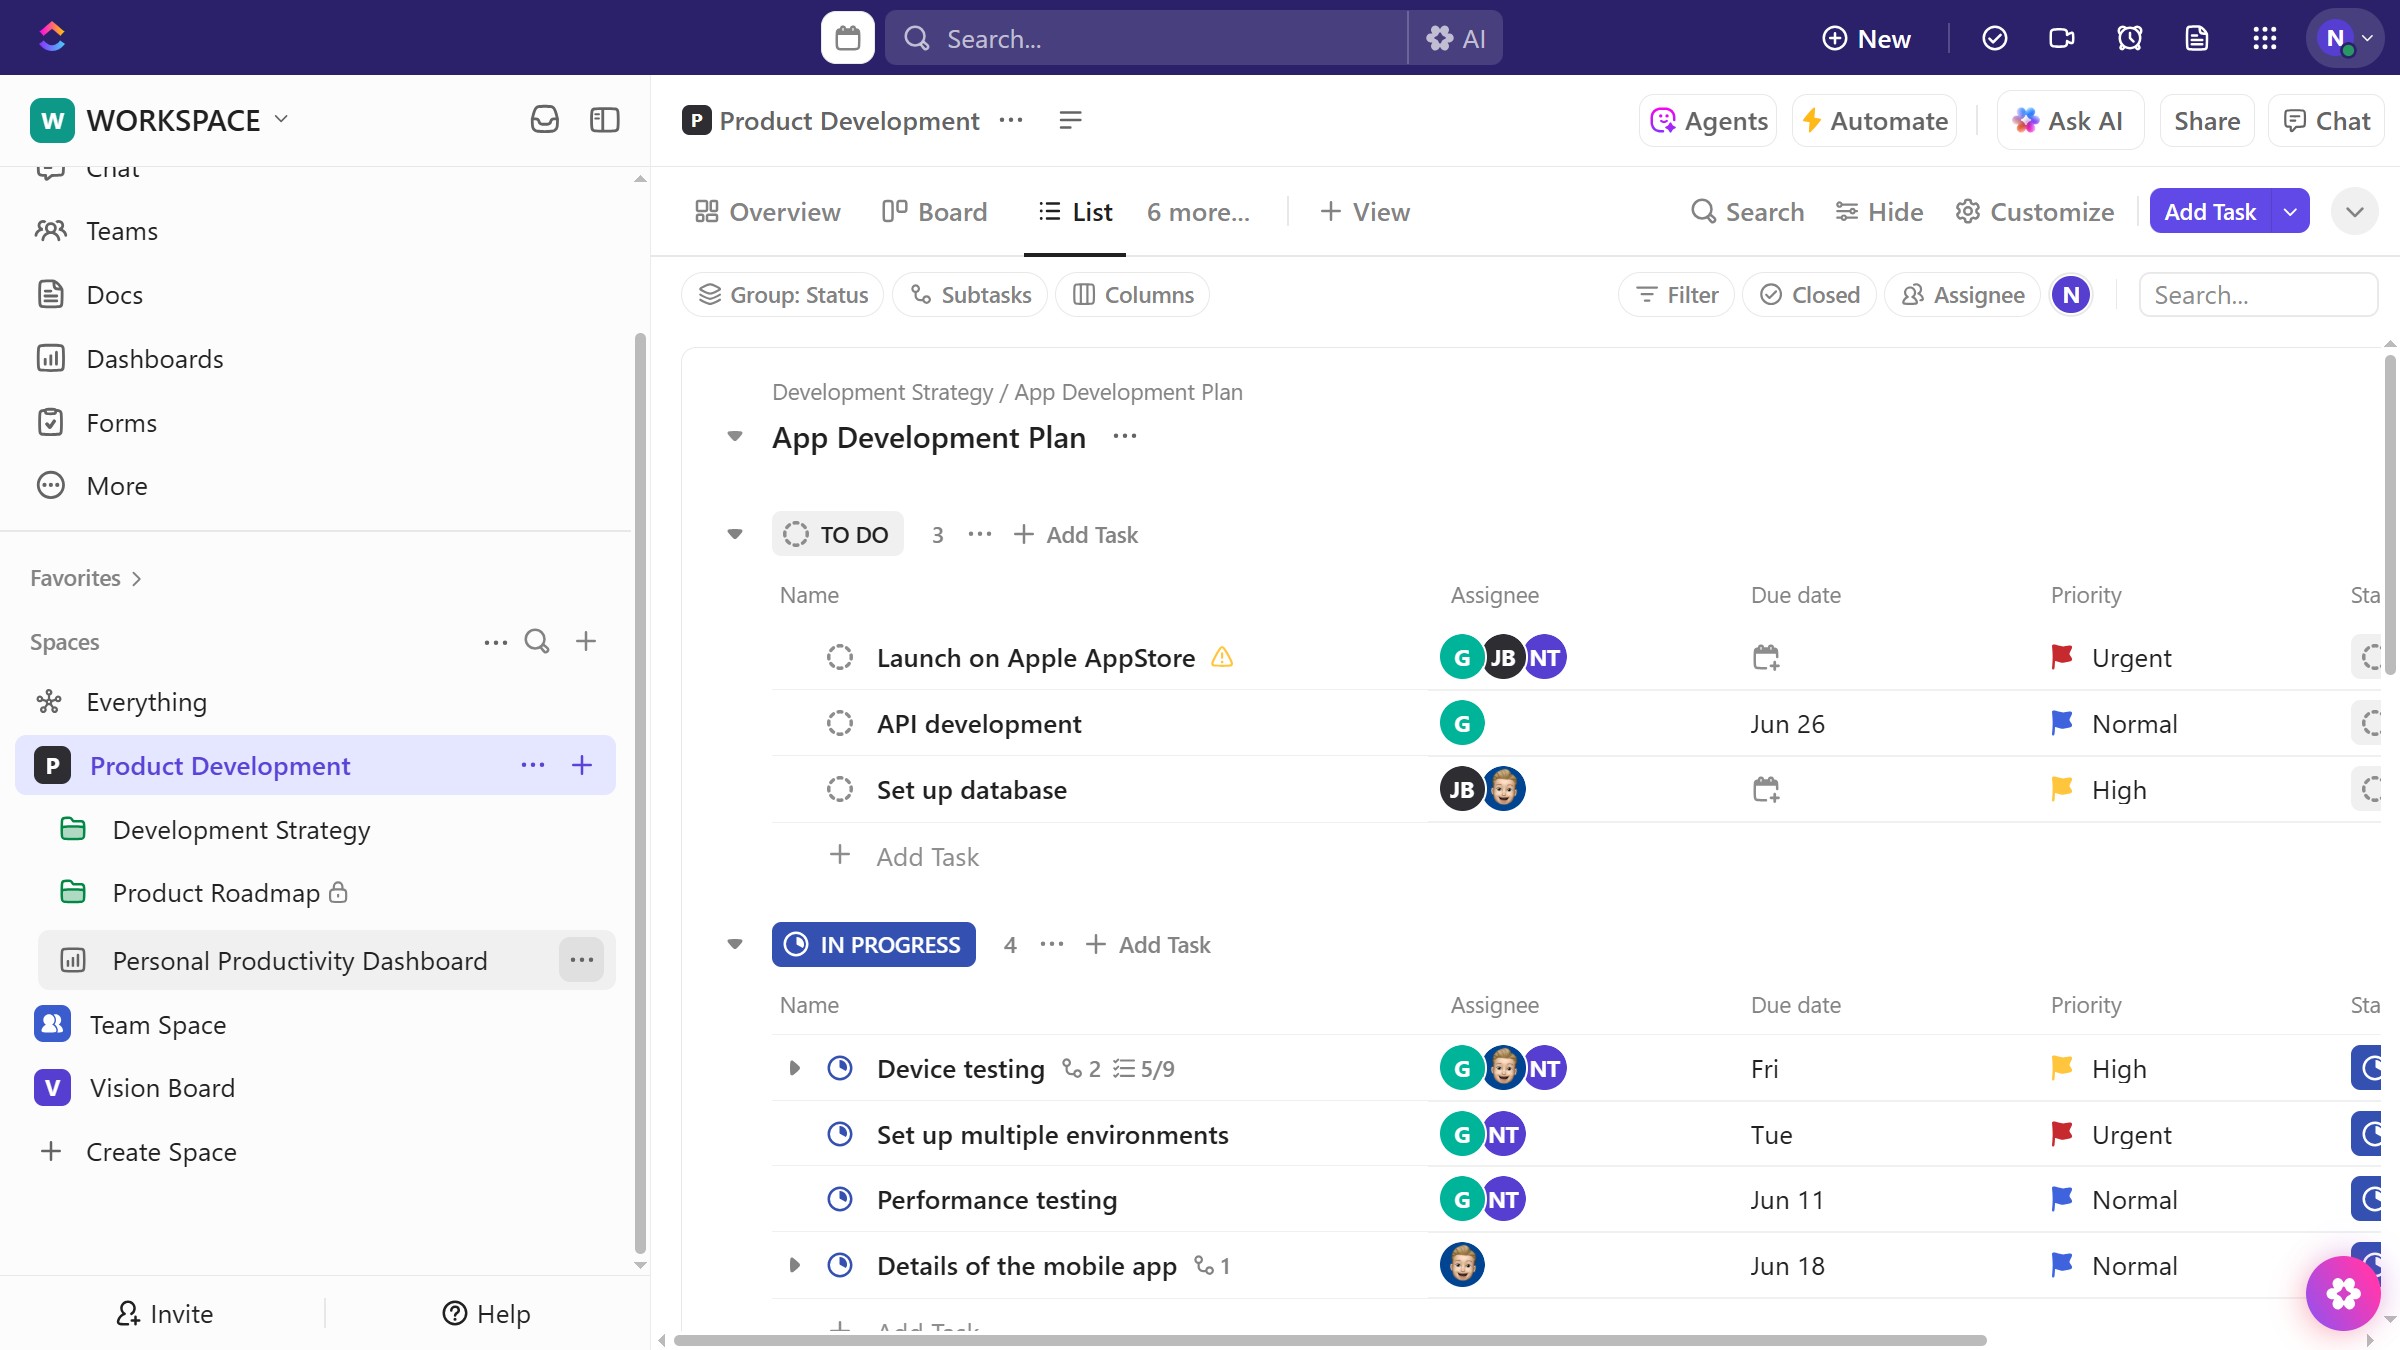Collapse the sidebar using the layout icon
Screen dimensions: 2400x1350
coord(604,119)
